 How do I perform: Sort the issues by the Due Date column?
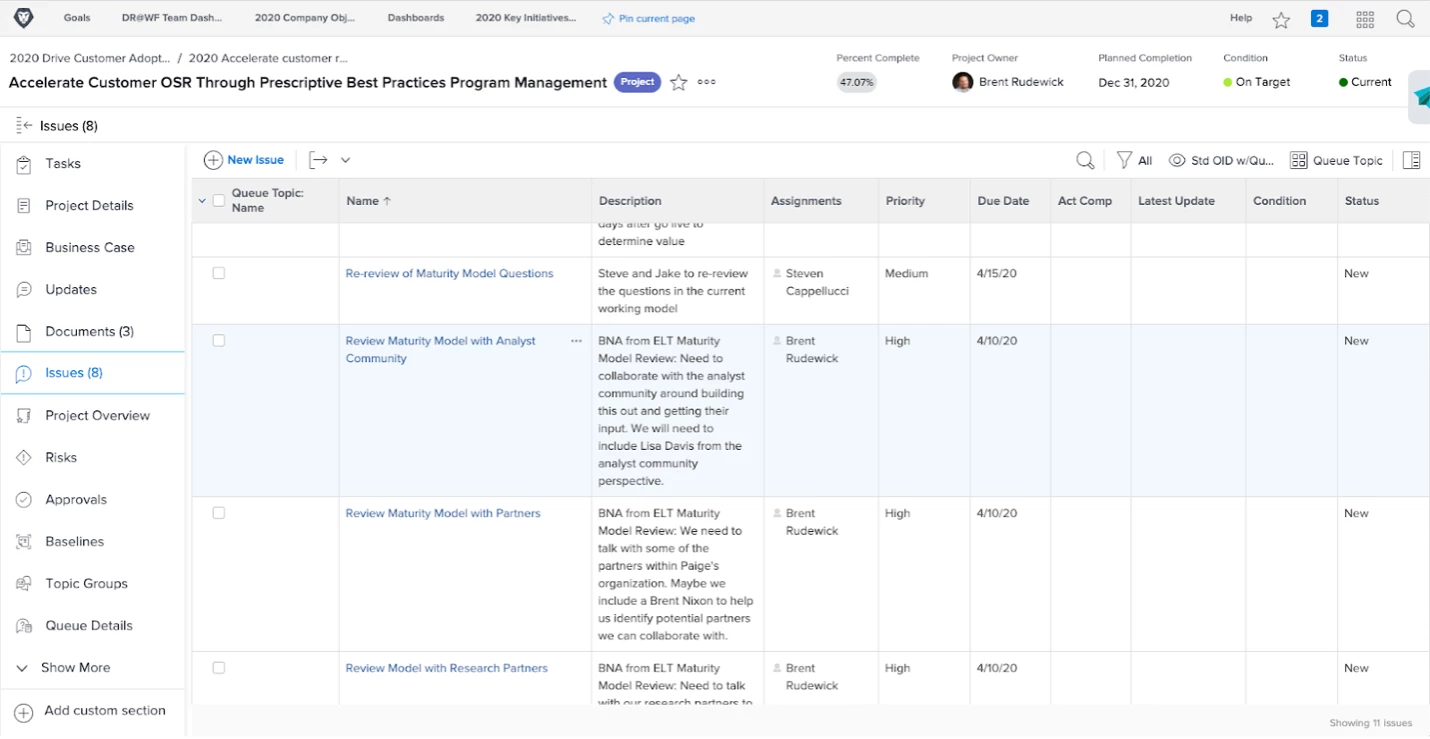point(1003,201)
